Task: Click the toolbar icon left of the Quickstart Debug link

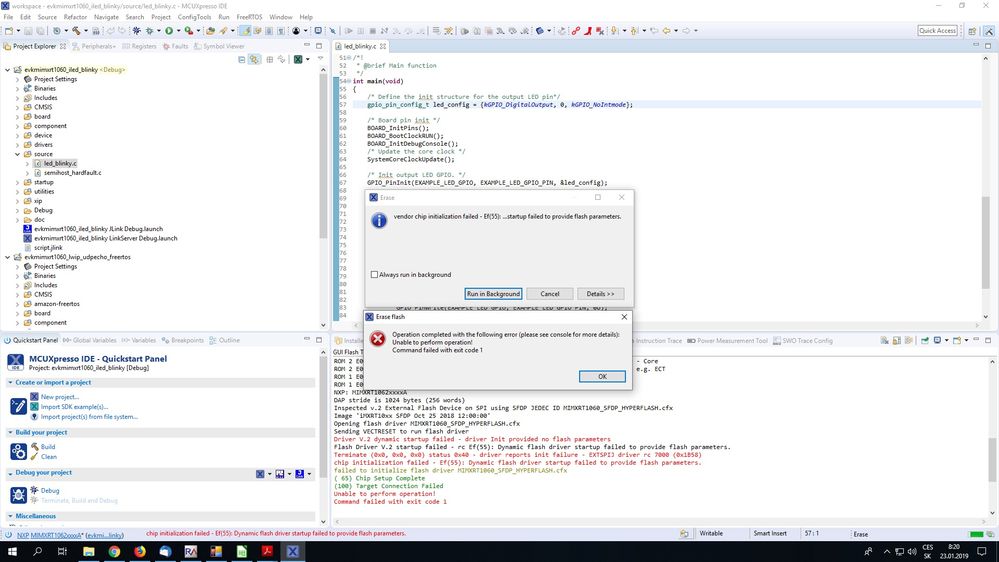Action: [x=18, y=494]
